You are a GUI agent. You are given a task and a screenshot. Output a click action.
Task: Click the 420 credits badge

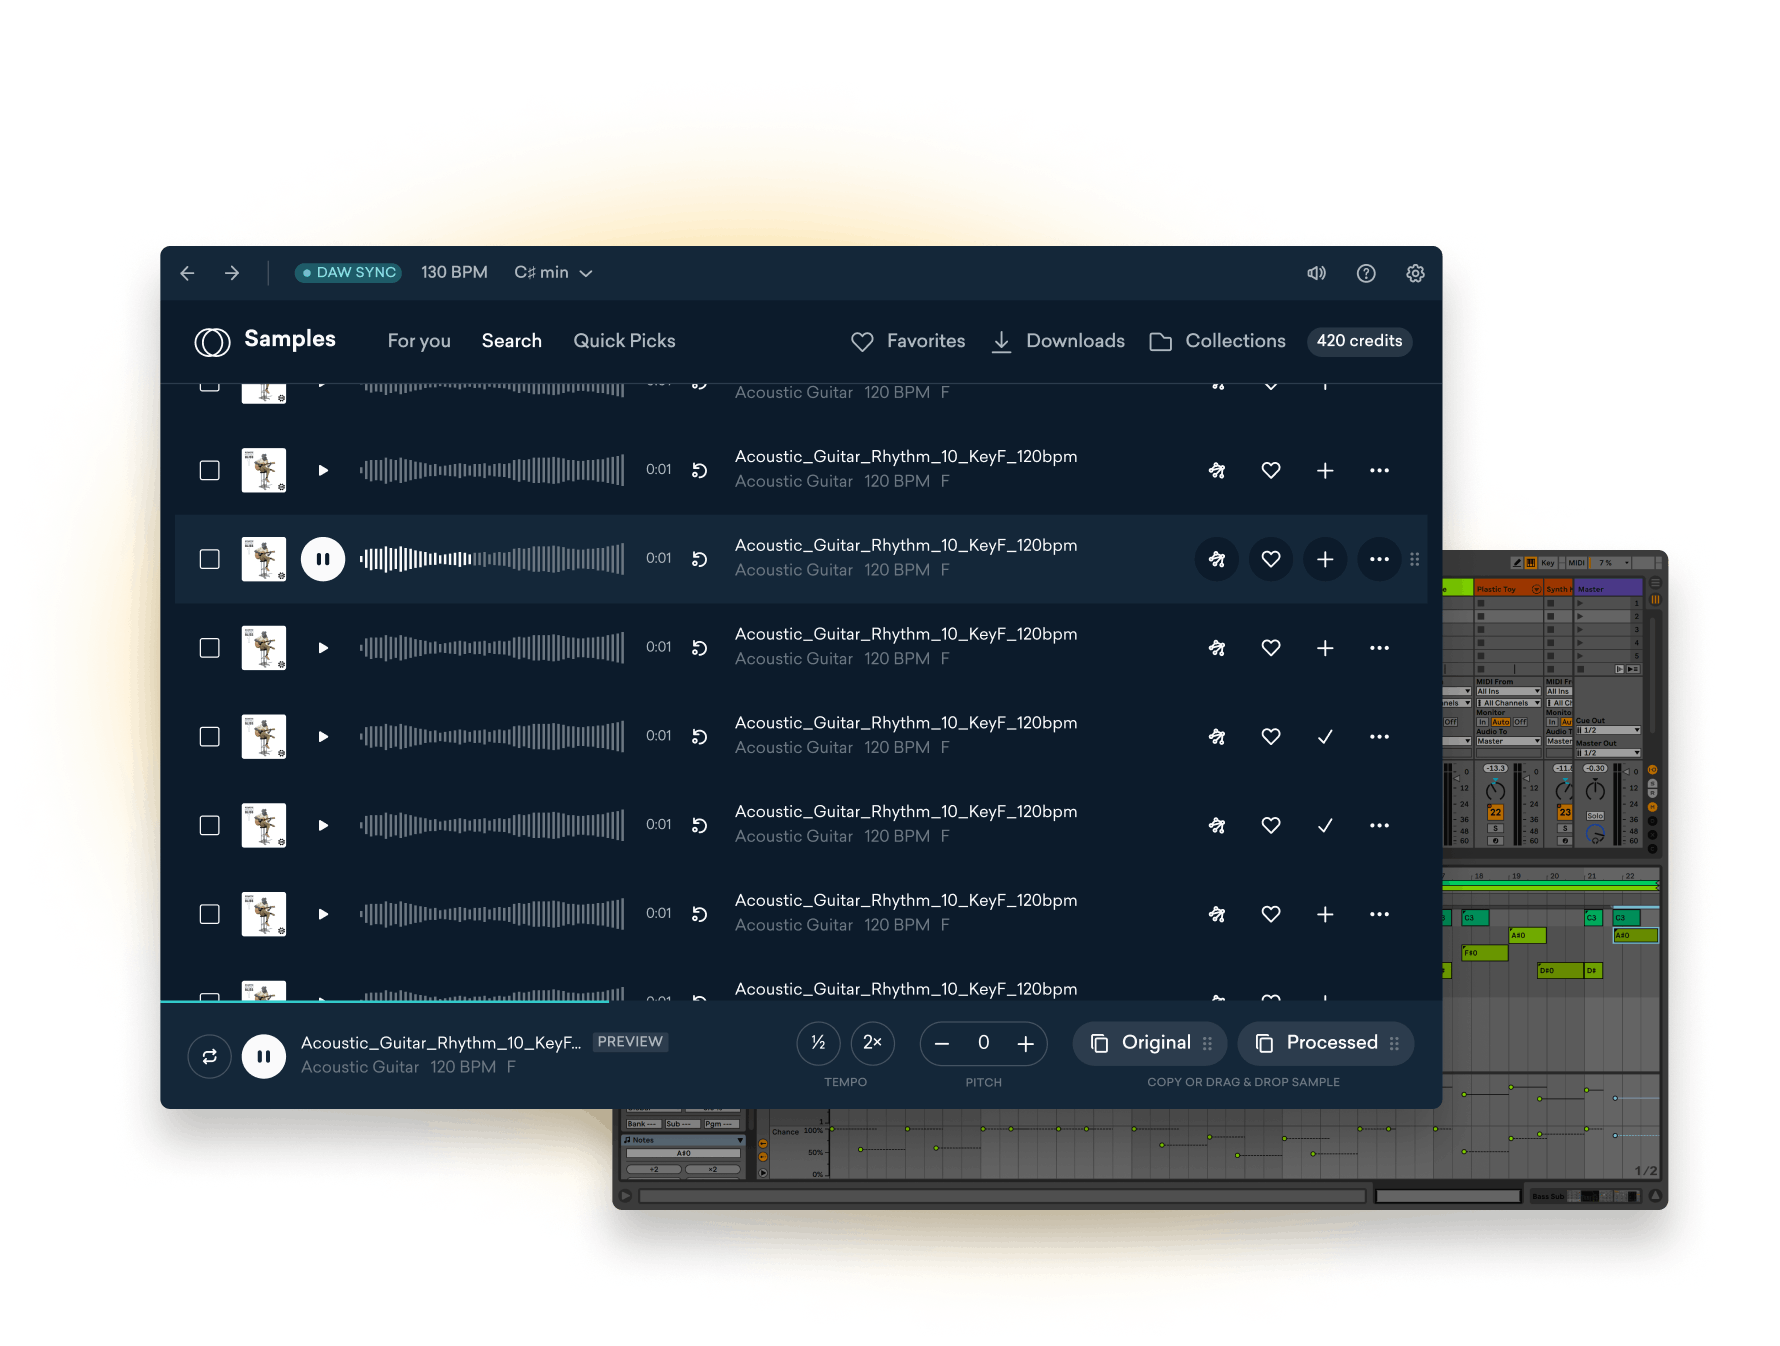coord(1359,341)
